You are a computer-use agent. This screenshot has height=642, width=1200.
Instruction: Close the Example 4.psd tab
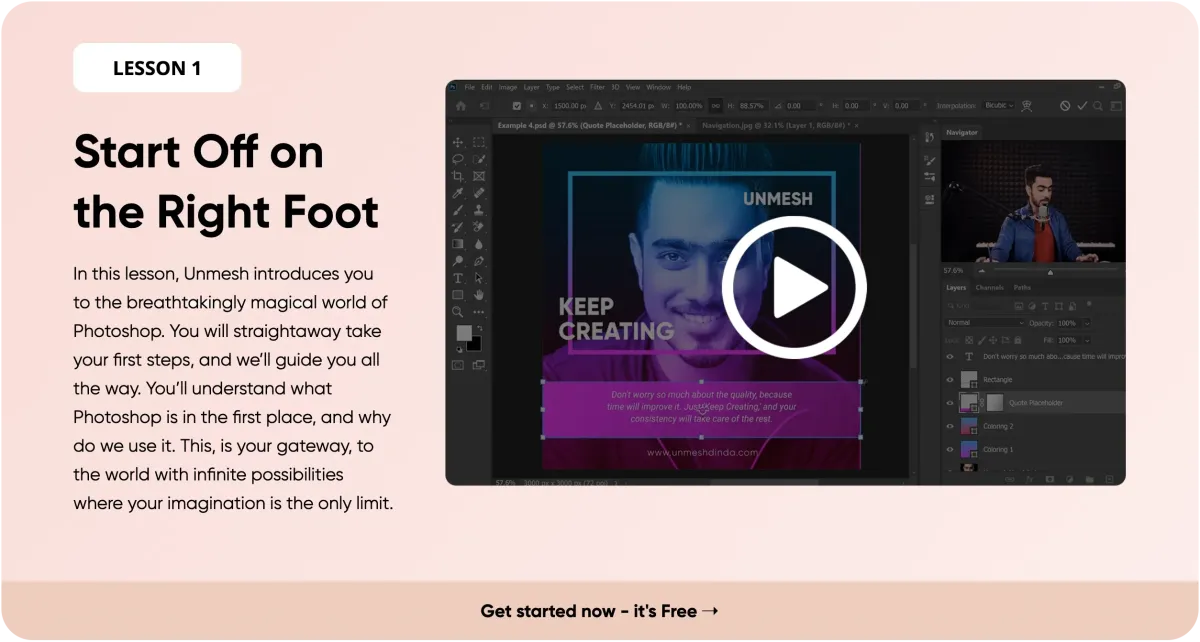click(689, 125)
